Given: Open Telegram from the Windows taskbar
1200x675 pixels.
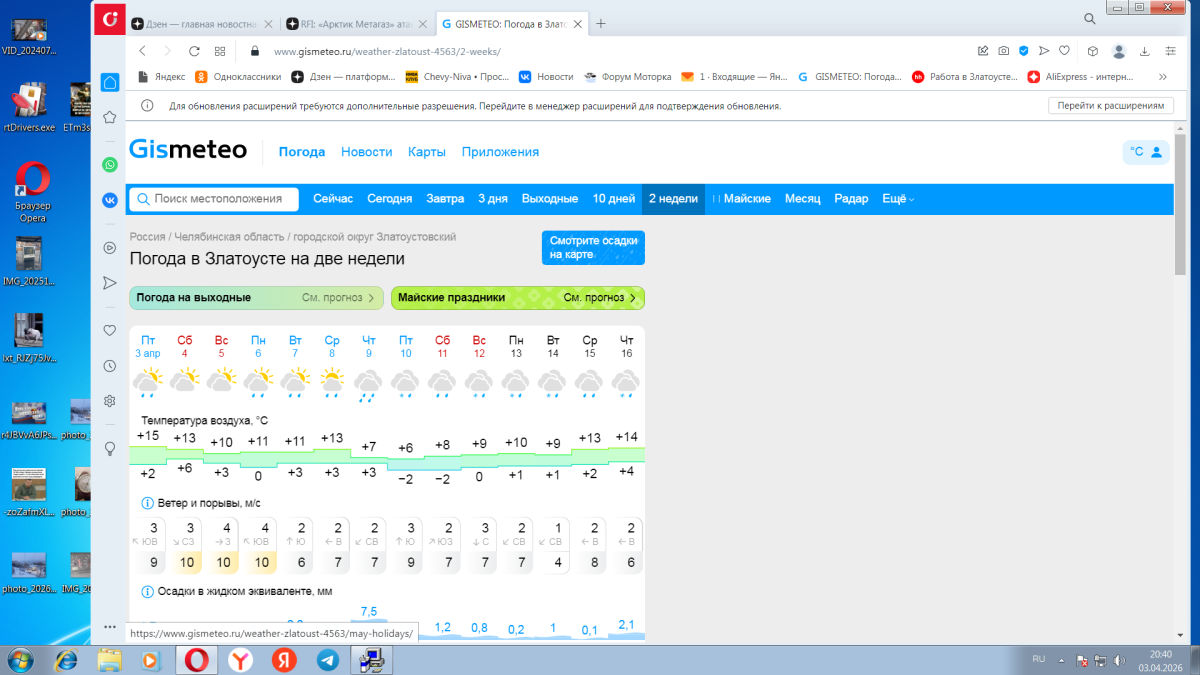Looking at the screenshot, I should click(327, 660).
